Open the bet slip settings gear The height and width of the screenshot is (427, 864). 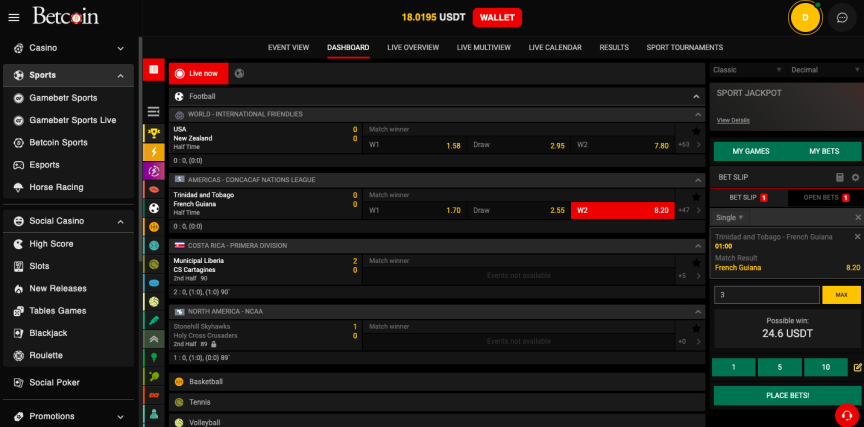(x=855, y=177)
